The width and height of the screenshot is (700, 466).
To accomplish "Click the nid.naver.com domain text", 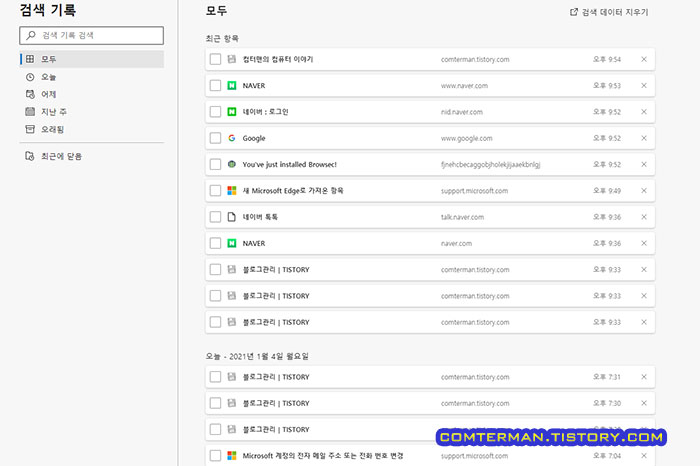I will (462, 112).
